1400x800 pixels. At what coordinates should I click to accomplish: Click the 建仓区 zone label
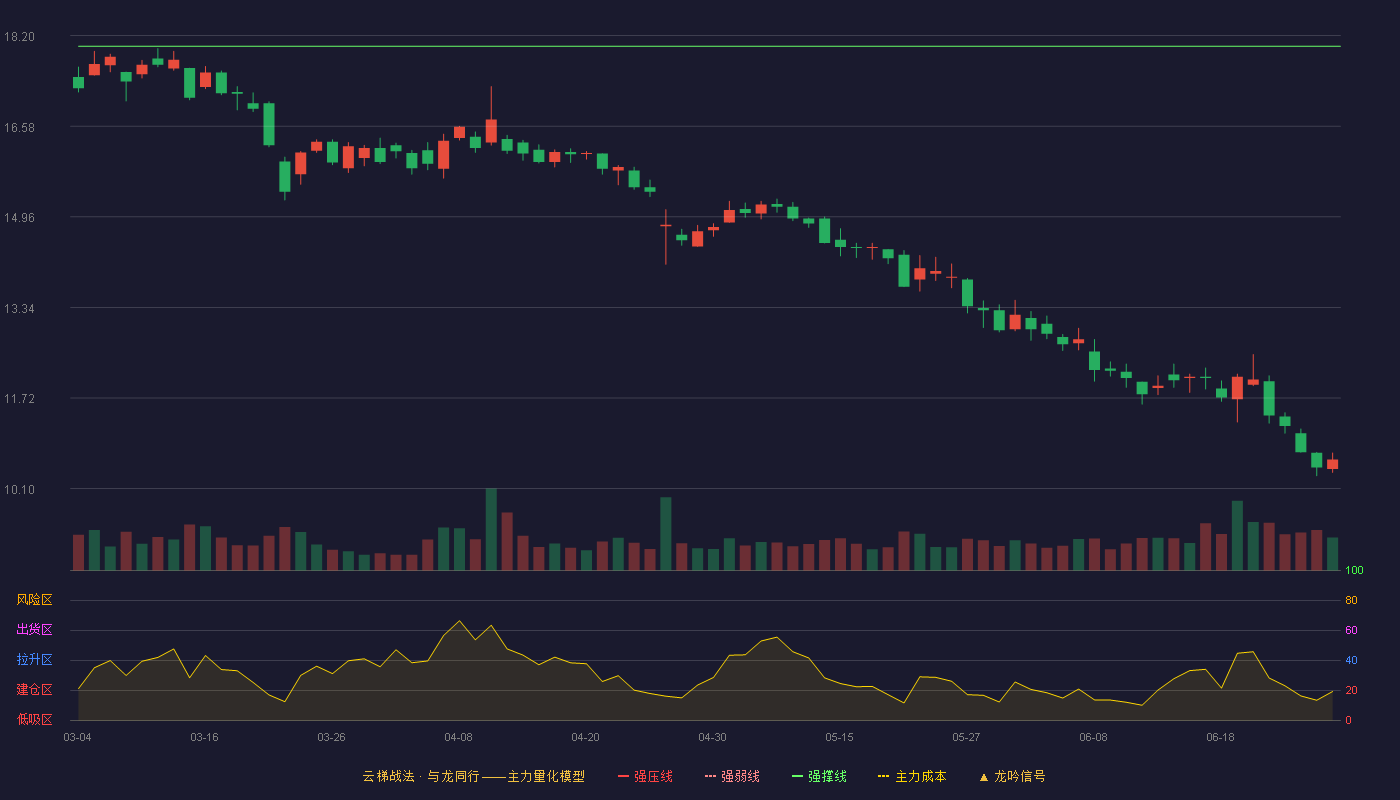34,690
